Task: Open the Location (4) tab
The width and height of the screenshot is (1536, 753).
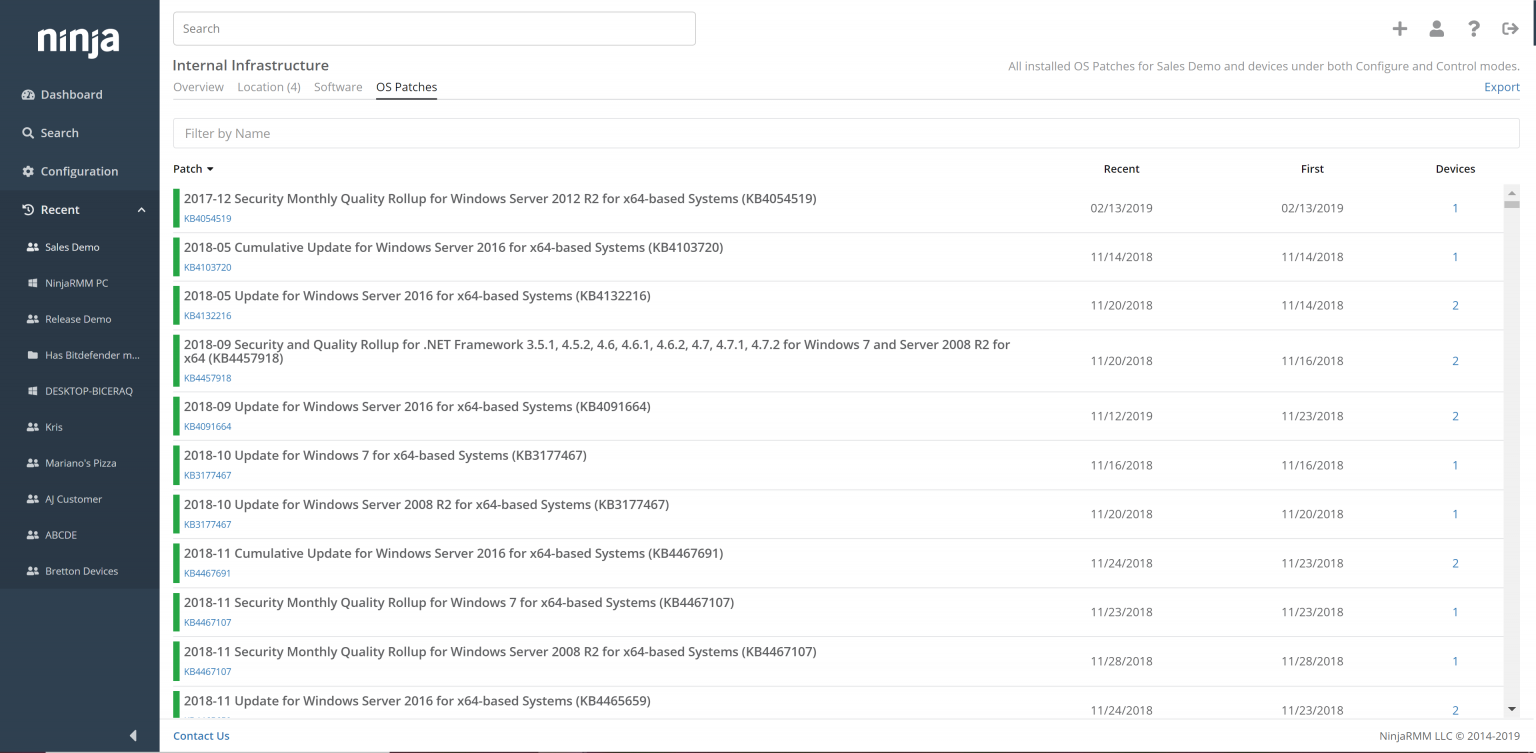Action: pyautogui.click(x=269, y=87)
